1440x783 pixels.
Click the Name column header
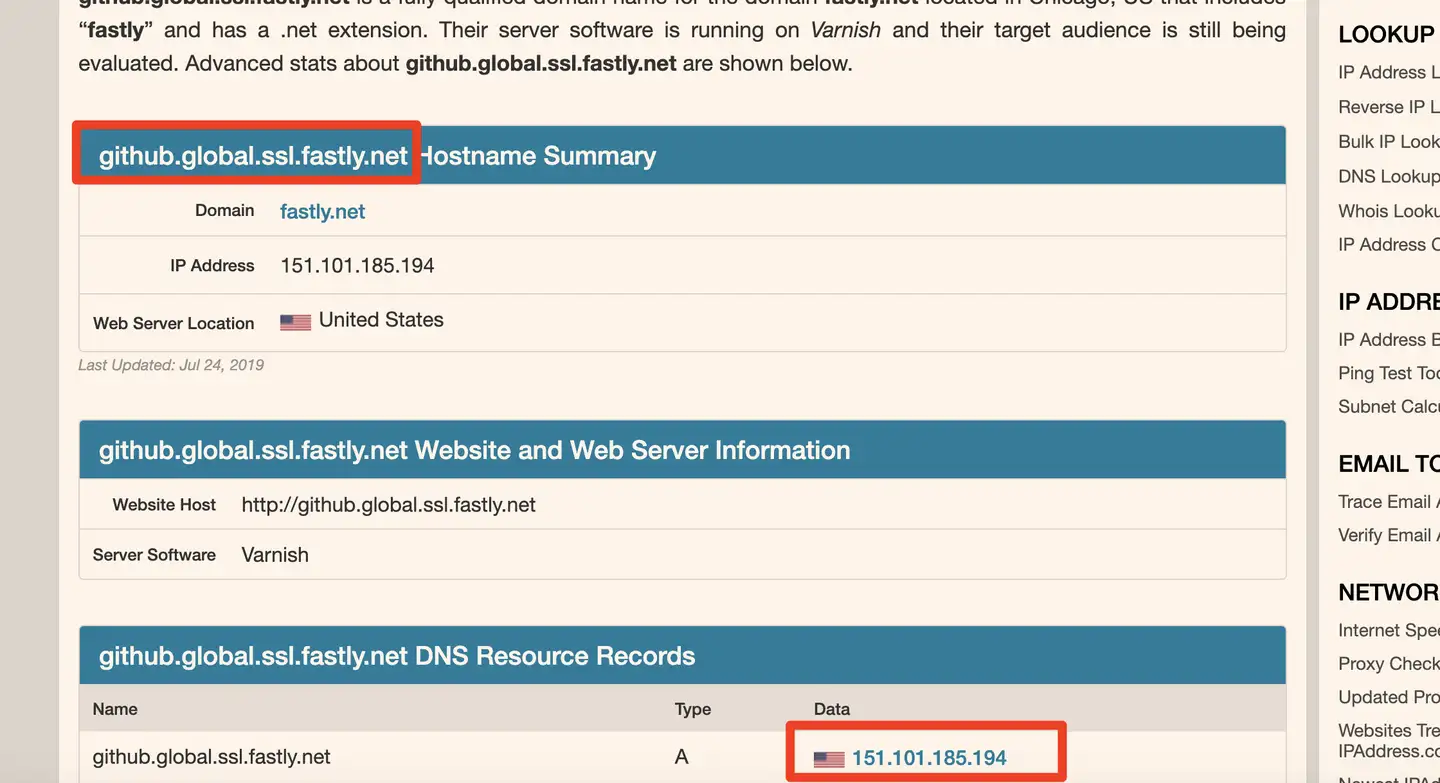tap(115, 709)
